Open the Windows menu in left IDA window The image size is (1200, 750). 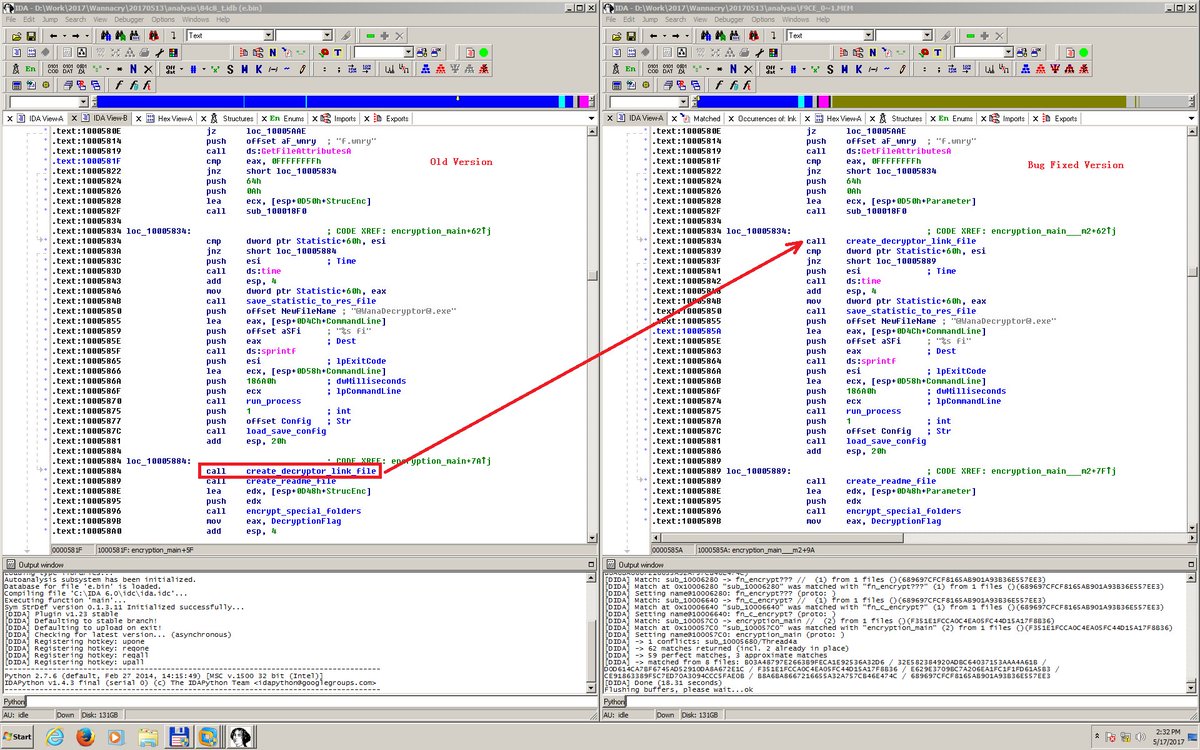tap(196, 19)
